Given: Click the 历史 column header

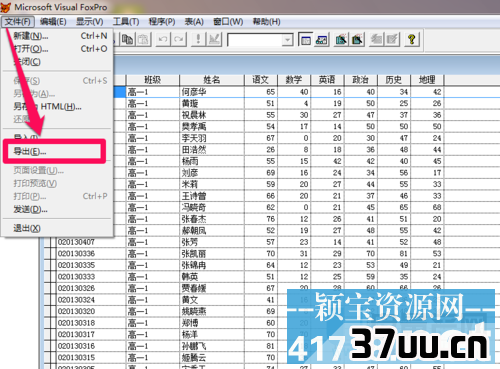Looking at the screenshot, I should [x=394, y=80].
